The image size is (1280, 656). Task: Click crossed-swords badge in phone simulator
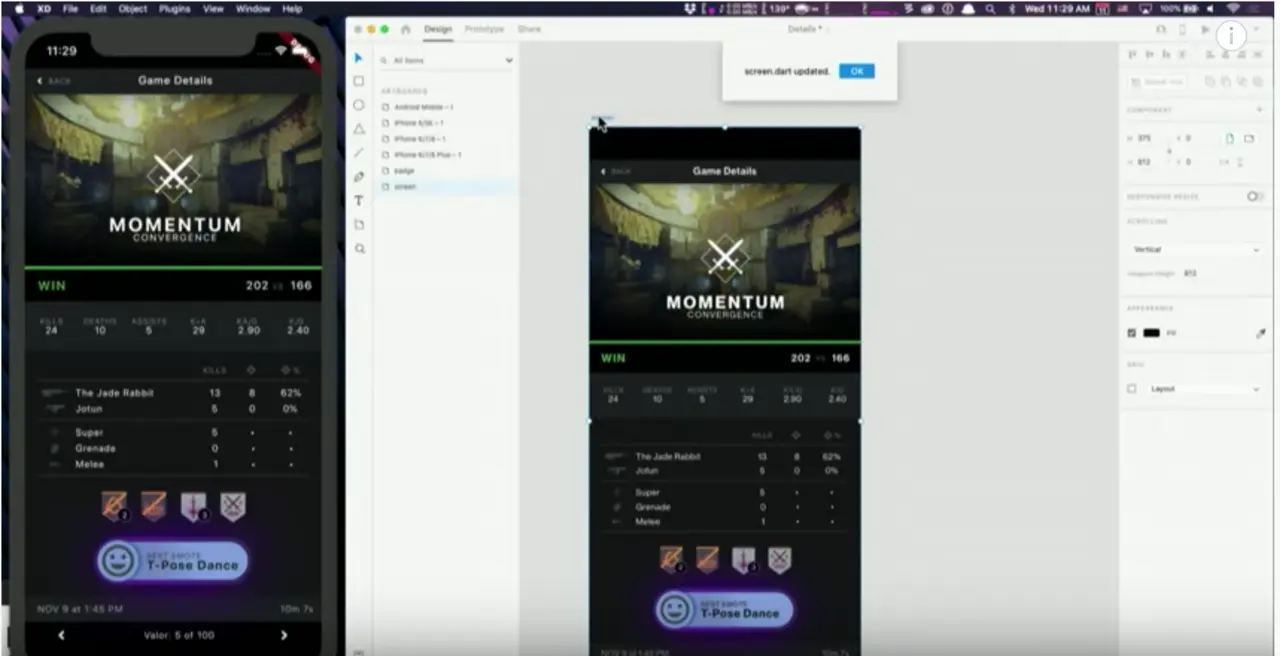click(233, 506)
